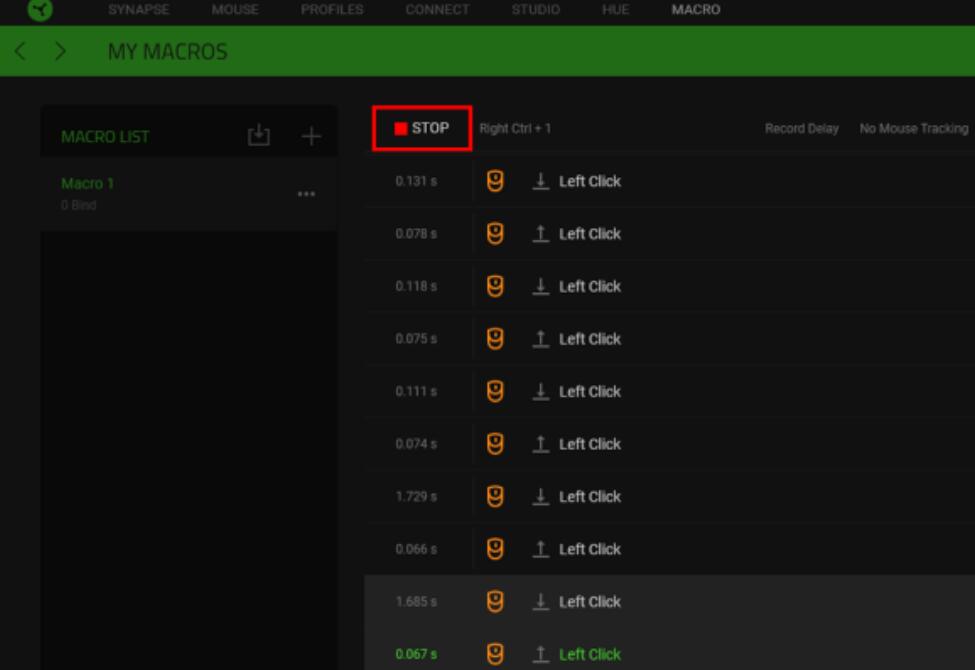Stop macro recording

click(x=421, y=129)
